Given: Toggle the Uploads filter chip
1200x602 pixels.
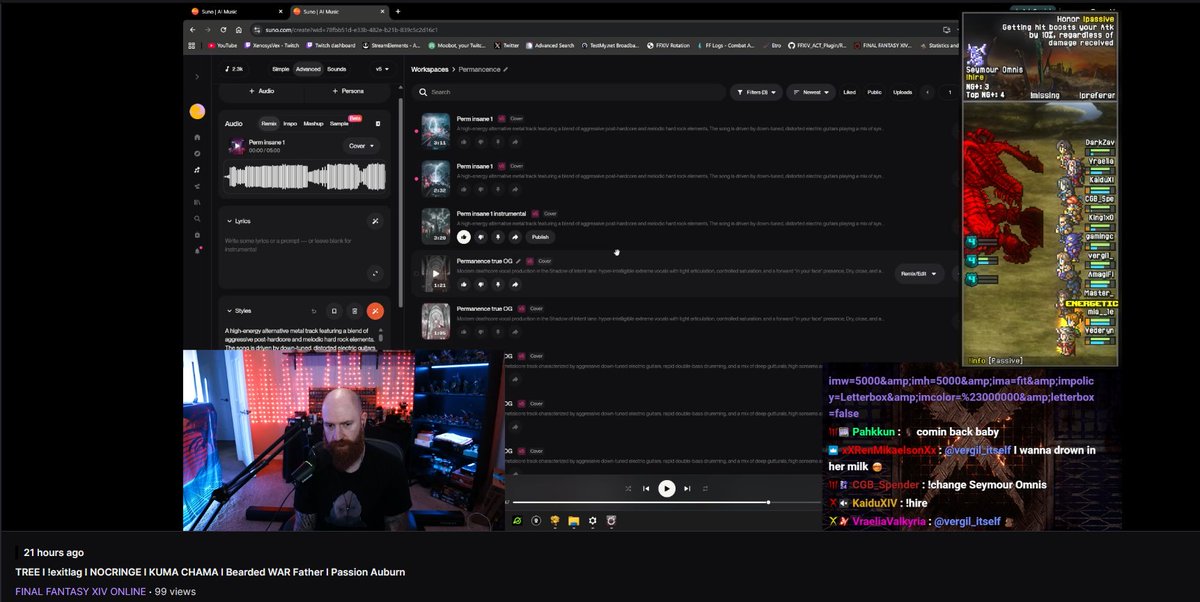Looking at the screenshot, I should (902, 92).
